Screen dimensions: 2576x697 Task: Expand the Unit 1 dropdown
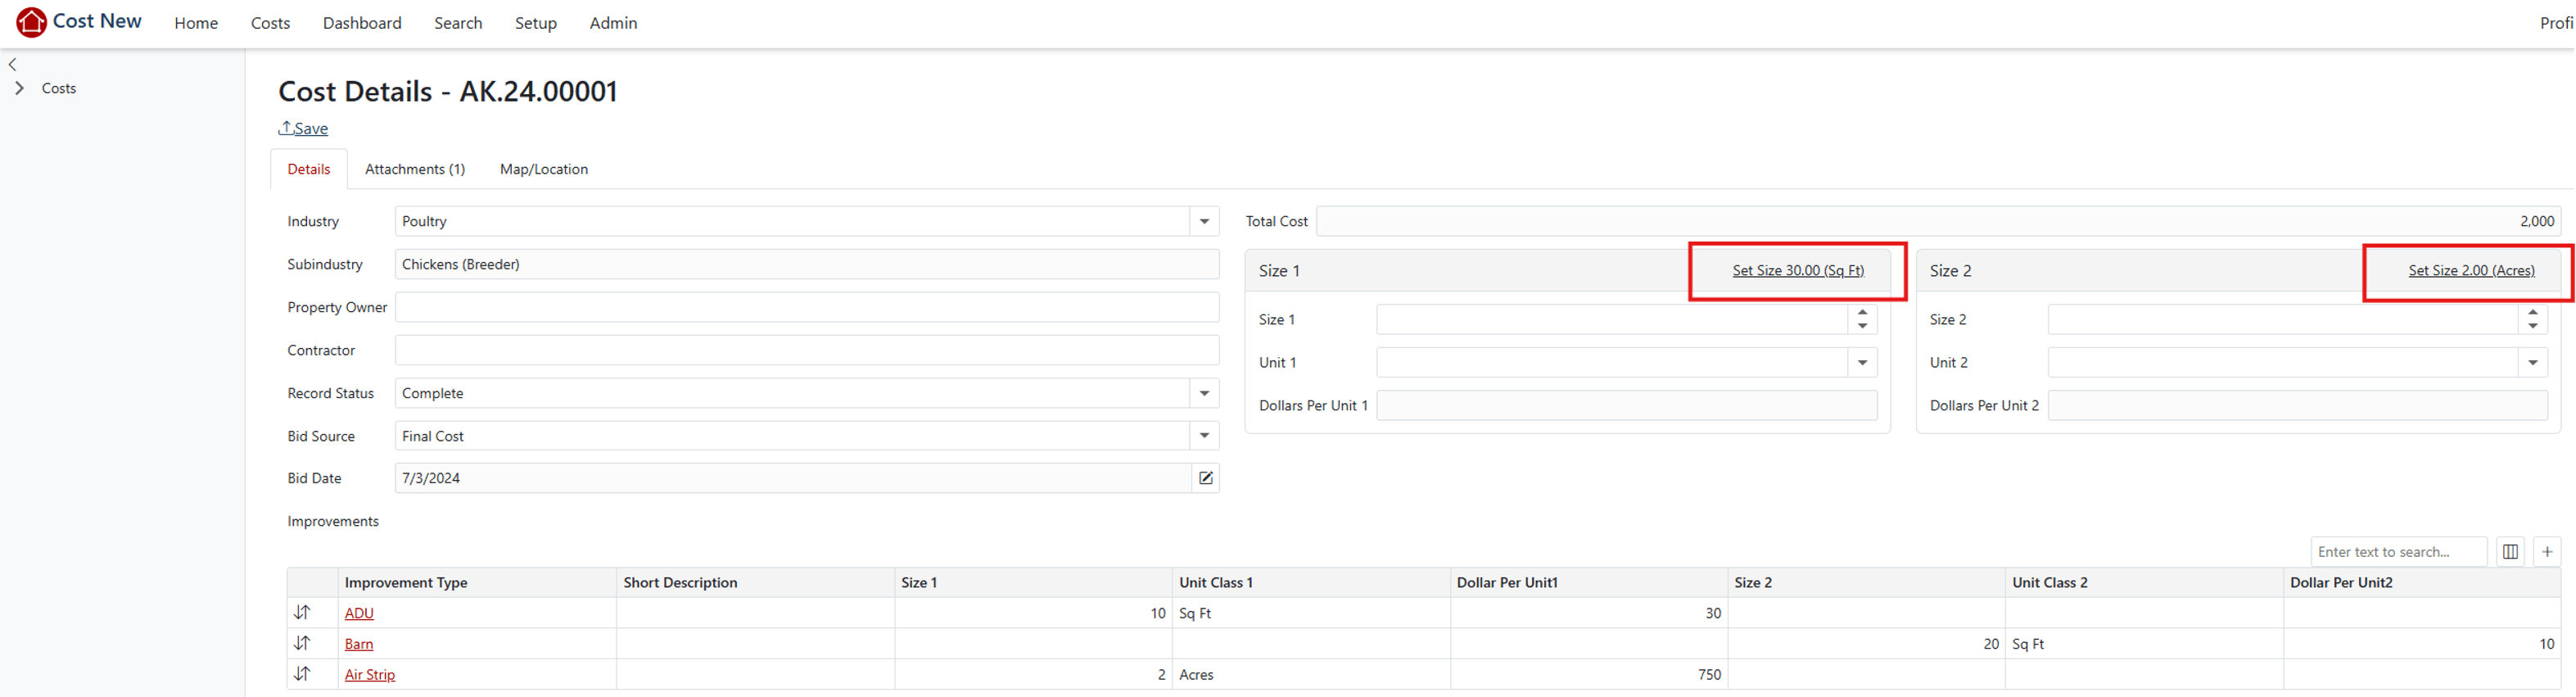1862,363
